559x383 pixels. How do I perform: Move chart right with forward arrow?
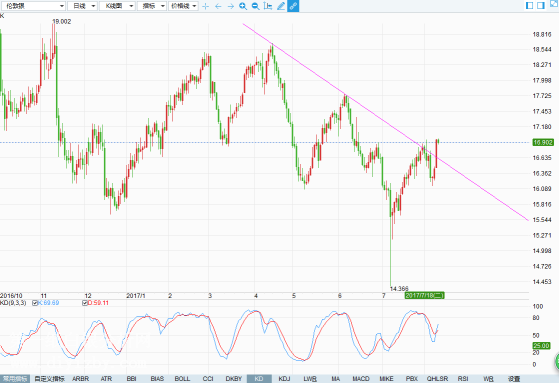(x=231, y=6)
